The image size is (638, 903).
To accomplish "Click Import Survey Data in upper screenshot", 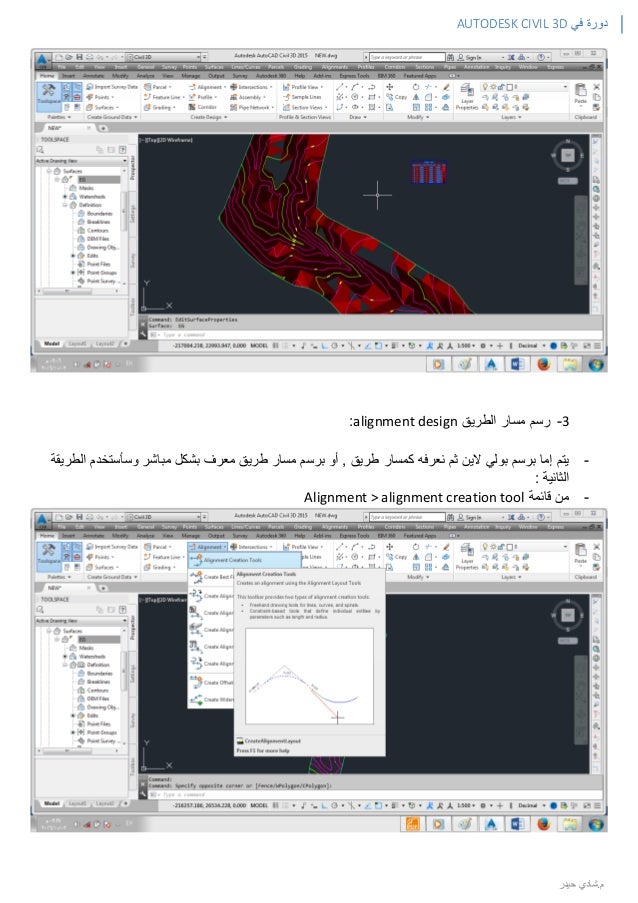I will coord(112,87).
